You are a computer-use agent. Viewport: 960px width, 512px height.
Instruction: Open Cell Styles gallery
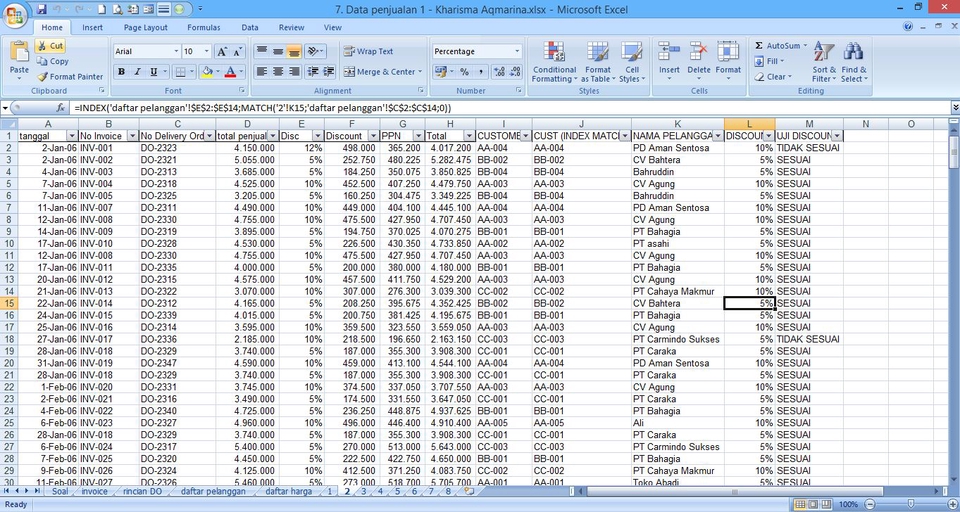click(x=632, y=62)
